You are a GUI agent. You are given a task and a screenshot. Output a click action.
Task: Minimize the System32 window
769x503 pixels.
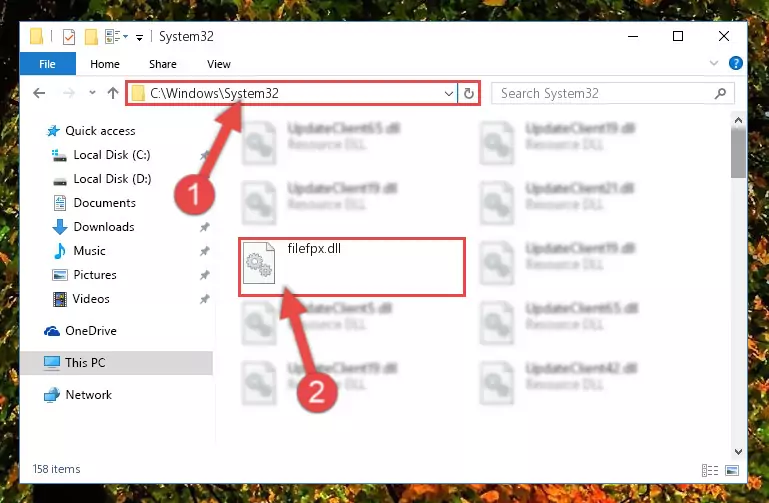[633, 36]
